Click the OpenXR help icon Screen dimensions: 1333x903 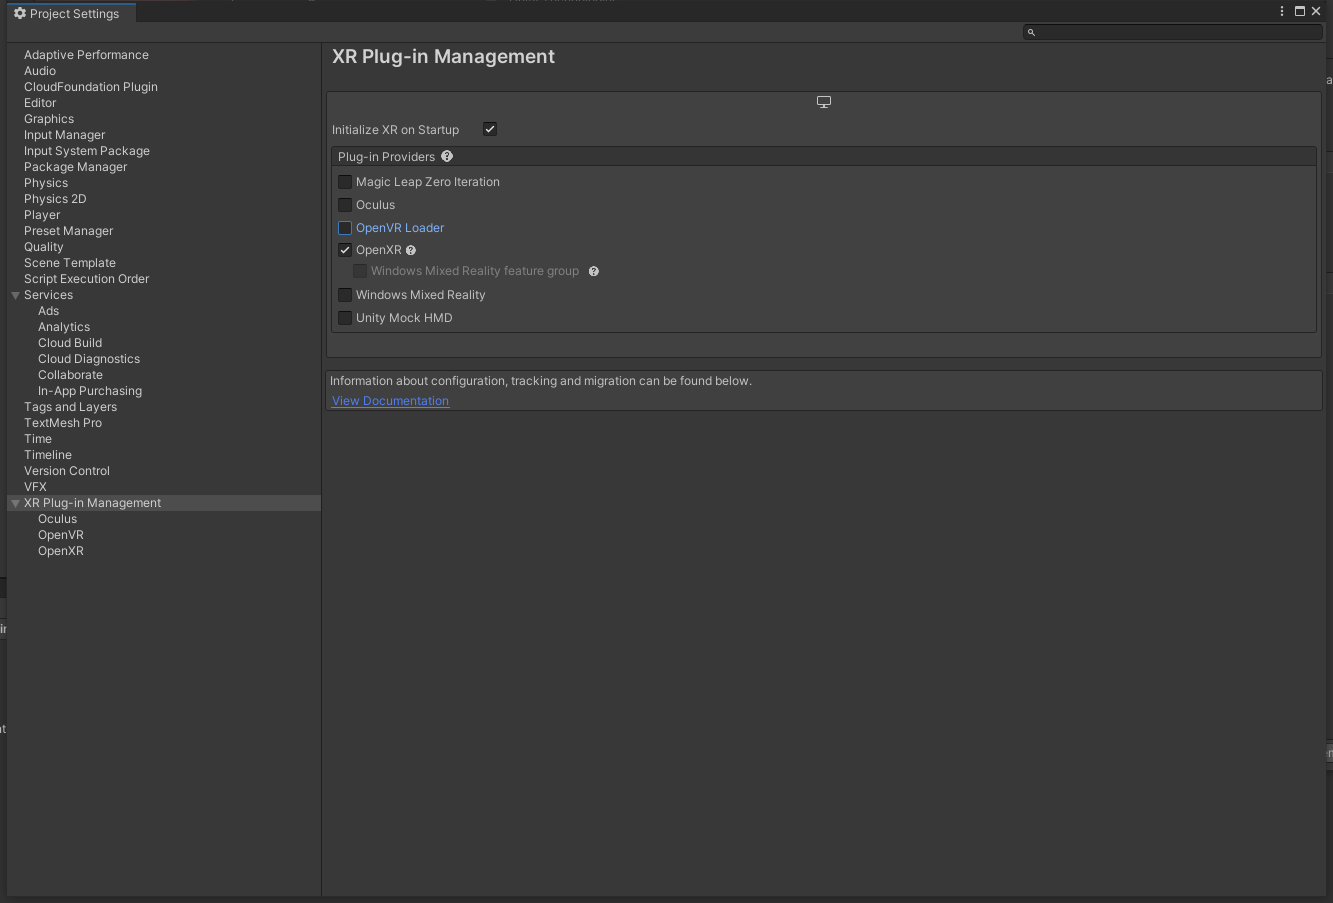coord(411,250)
